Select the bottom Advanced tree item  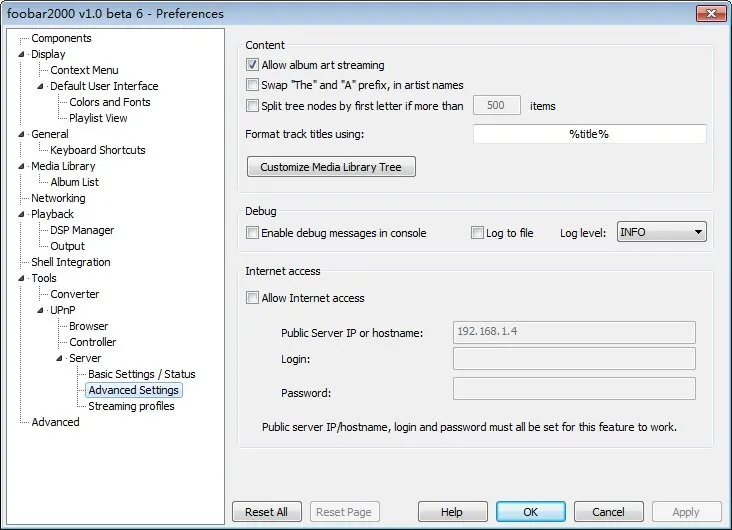pos(55,422)
